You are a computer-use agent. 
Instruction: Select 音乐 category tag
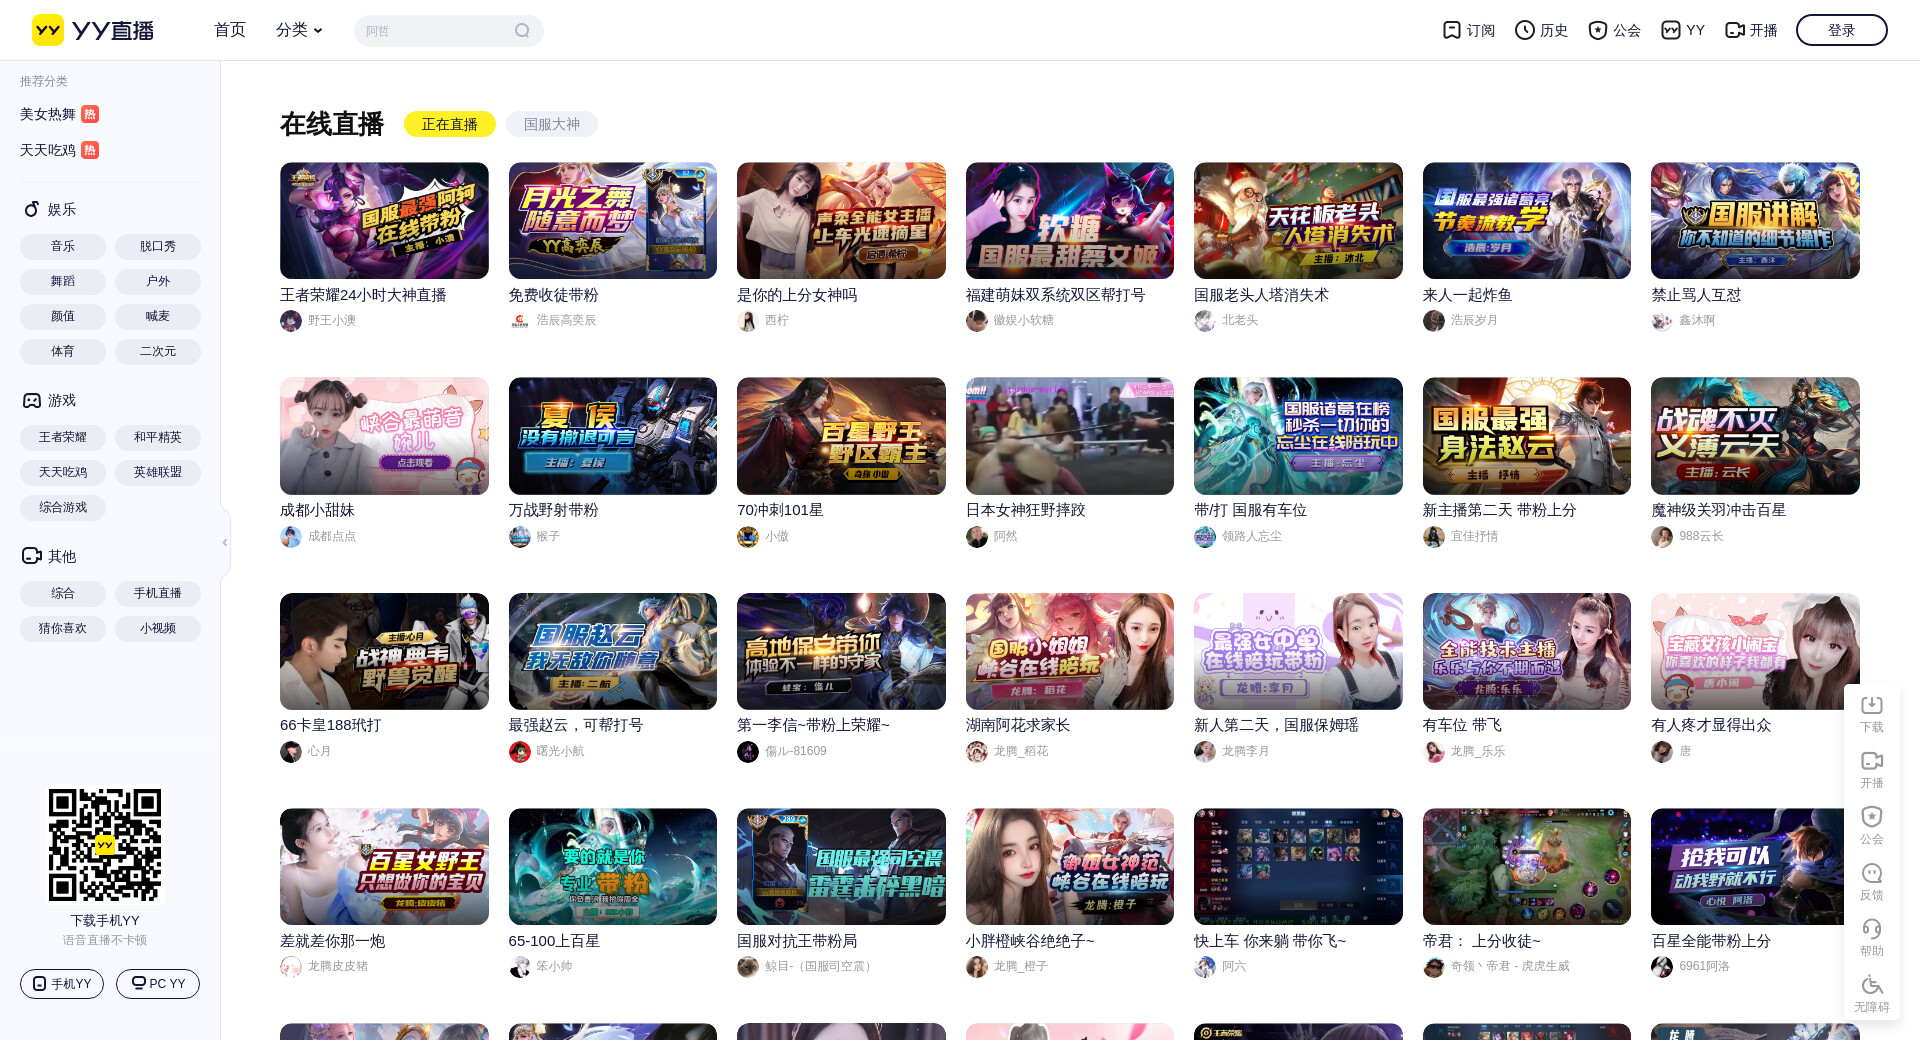pyautogui.click(x=63, y=246)
